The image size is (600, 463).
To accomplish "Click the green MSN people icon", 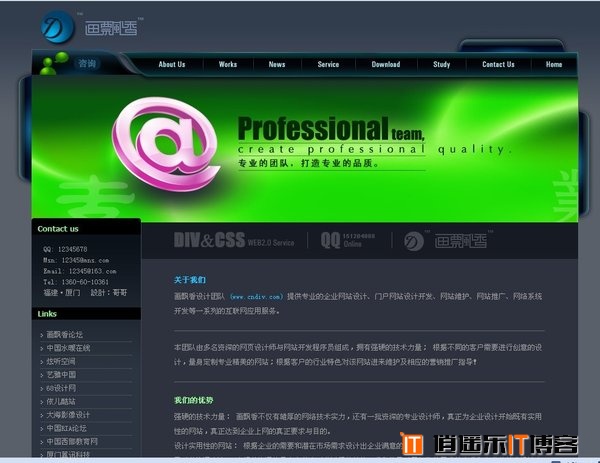I will pyautogui.click(x=57, y=63).
